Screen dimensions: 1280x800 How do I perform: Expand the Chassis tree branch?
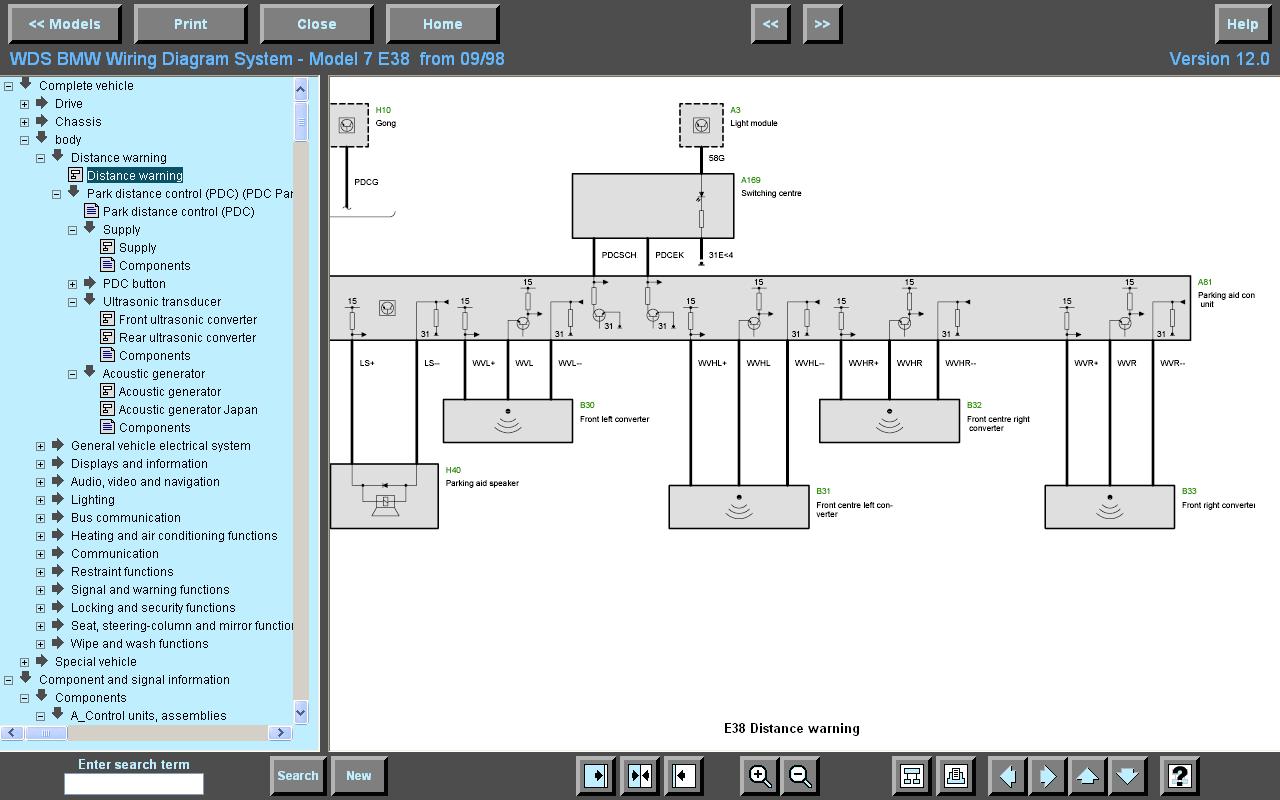click(x=25, y=122)
